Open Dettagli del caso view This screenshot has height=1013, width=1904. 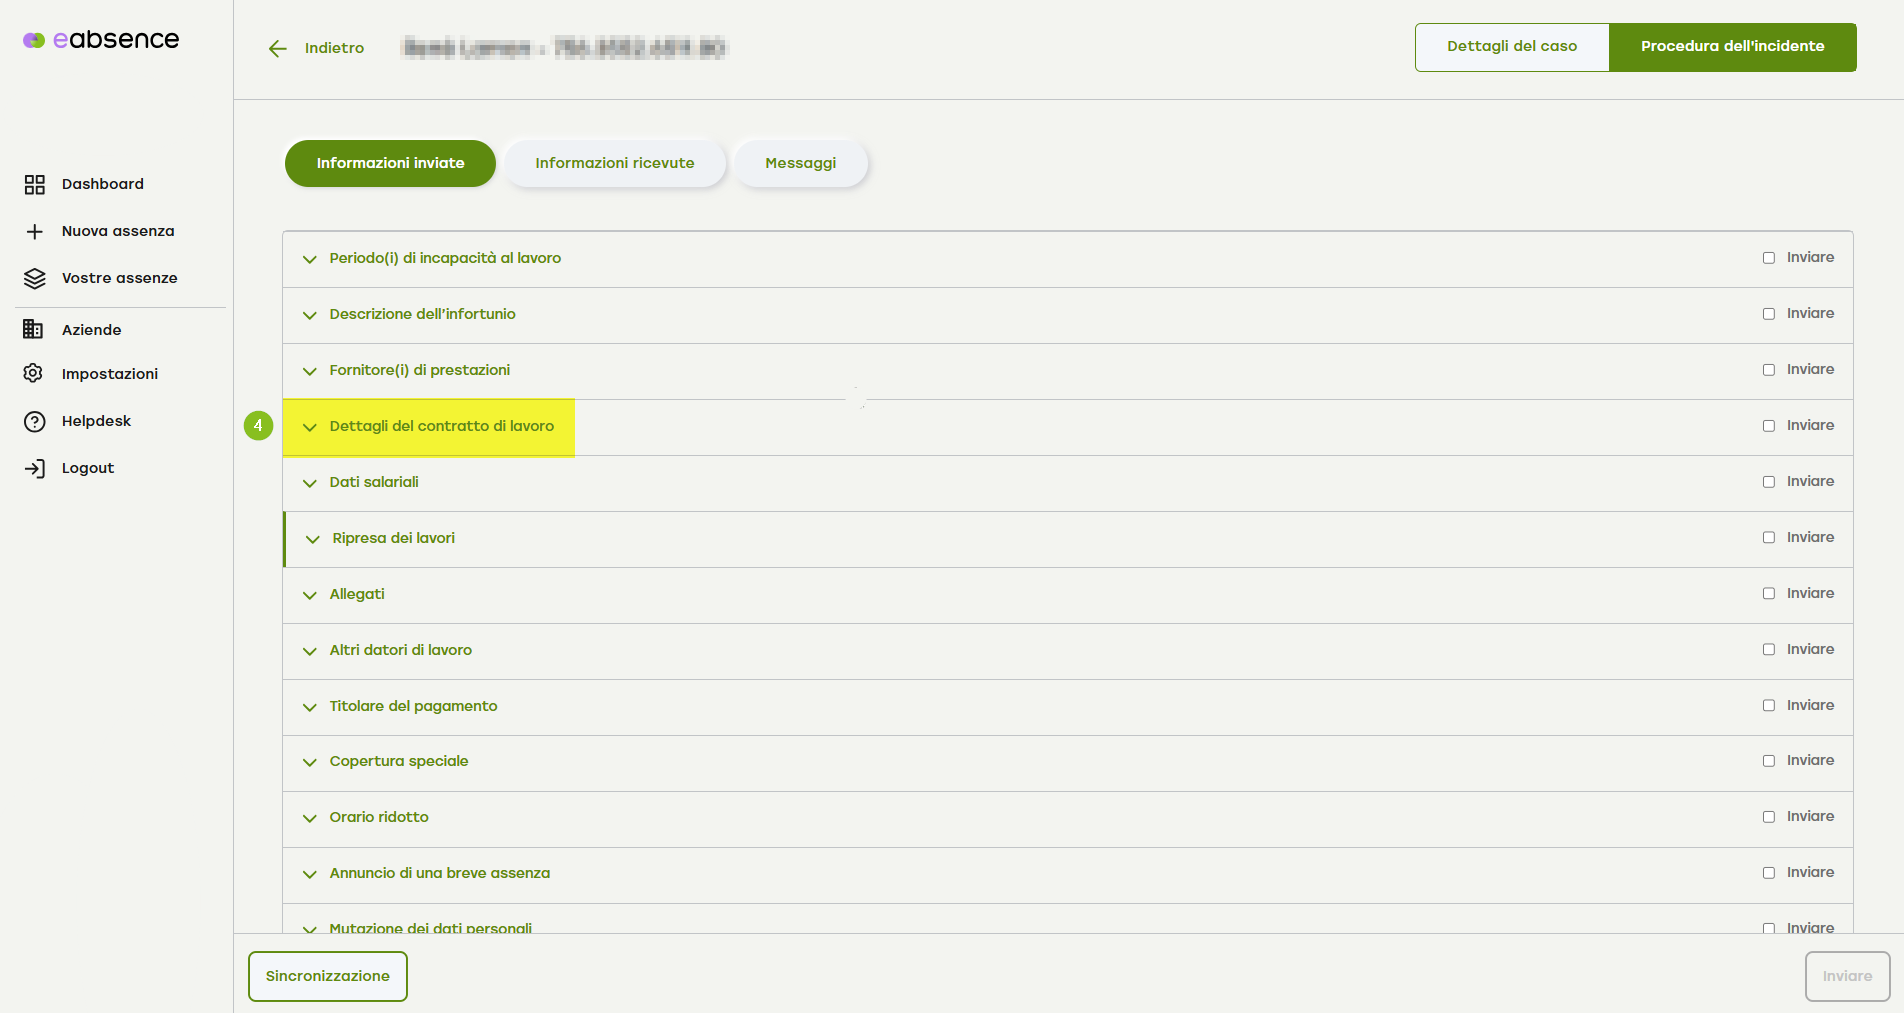point(1511,47)
